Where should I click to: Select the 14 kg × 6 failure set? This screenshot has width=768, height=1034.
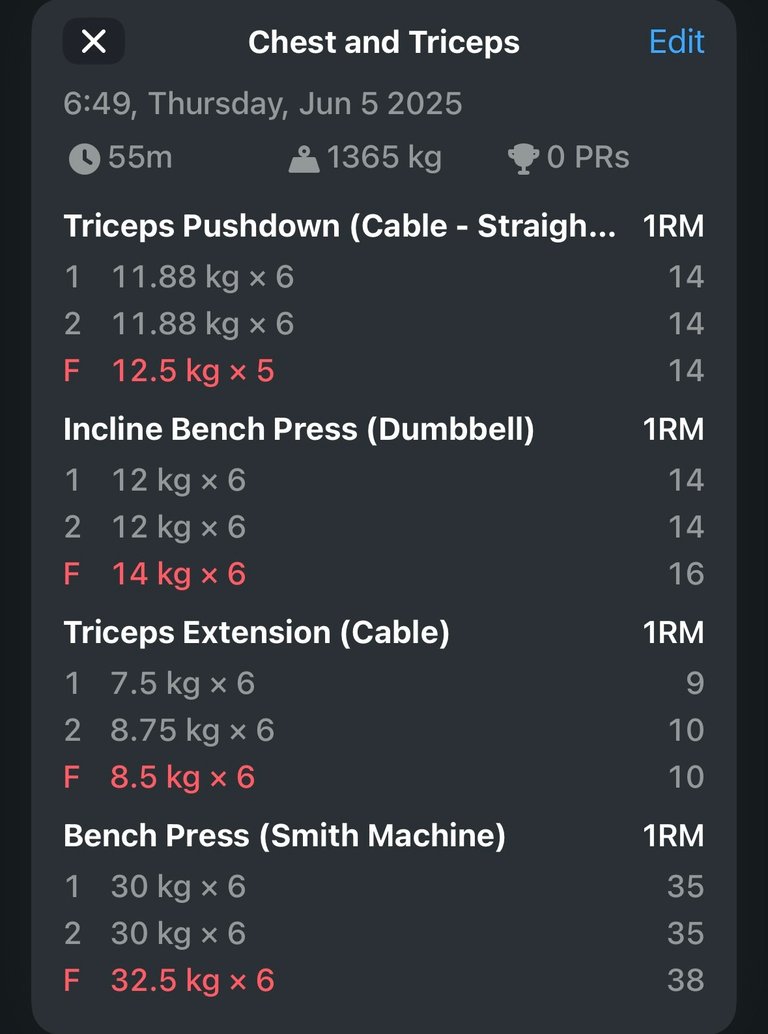tap(384, 574)
